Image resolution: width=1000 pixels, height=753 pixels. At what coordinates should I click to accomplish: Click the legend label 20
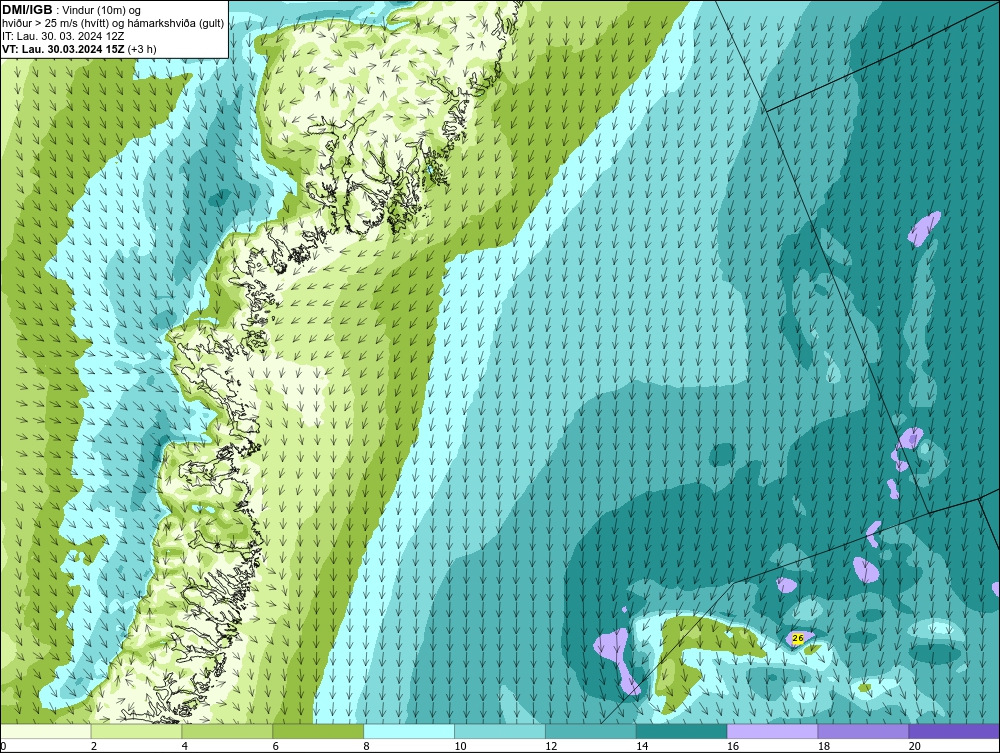pos(915,746)
